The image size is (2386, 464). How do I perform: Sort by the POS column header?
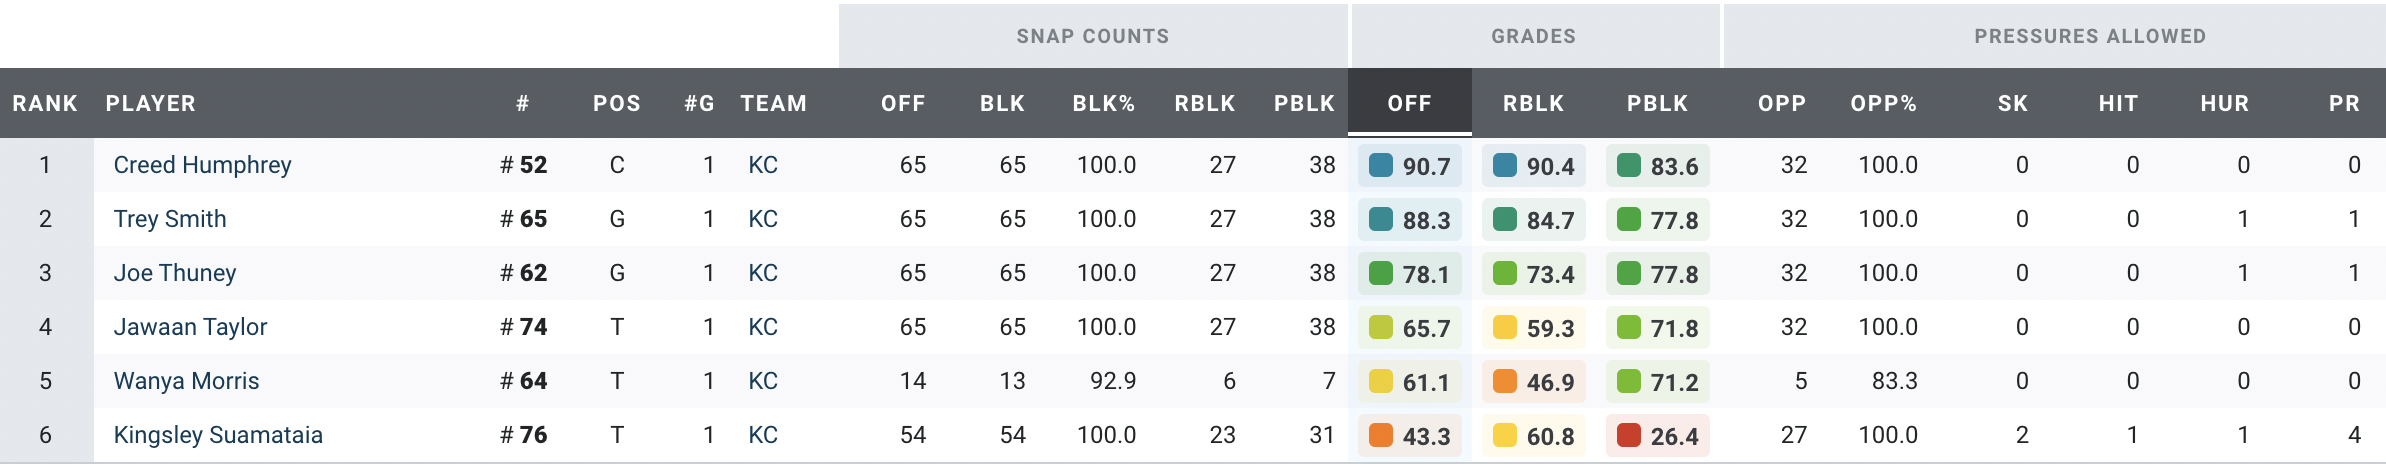pos(616,103)
